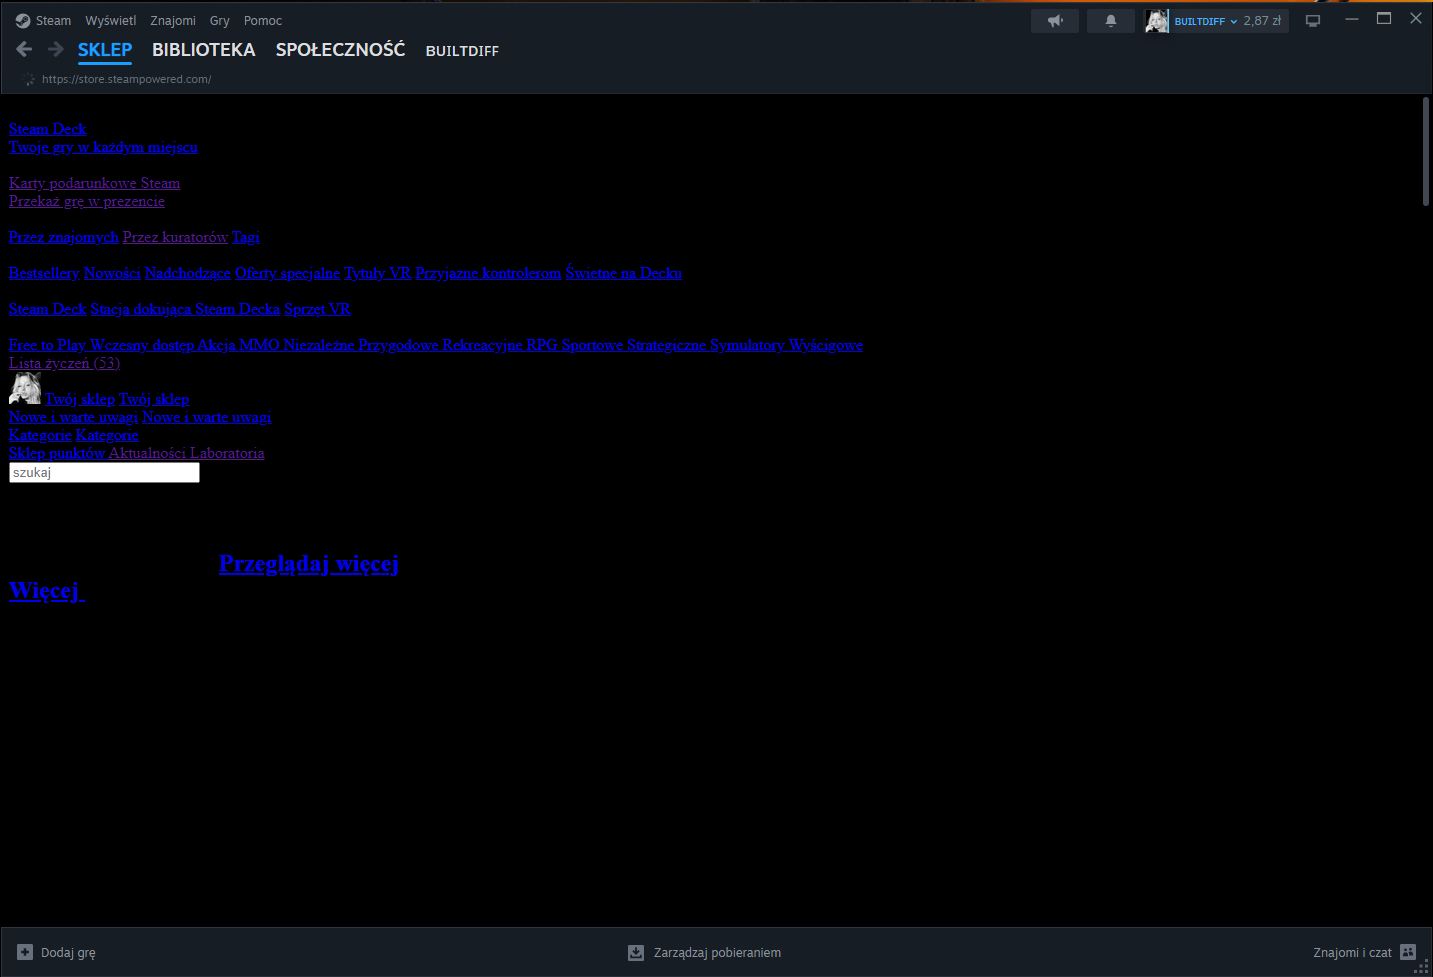Switch to the BIBLIOTEKA tab
This screenshot has height=977, width=1433.
click(x=204, y=50)
